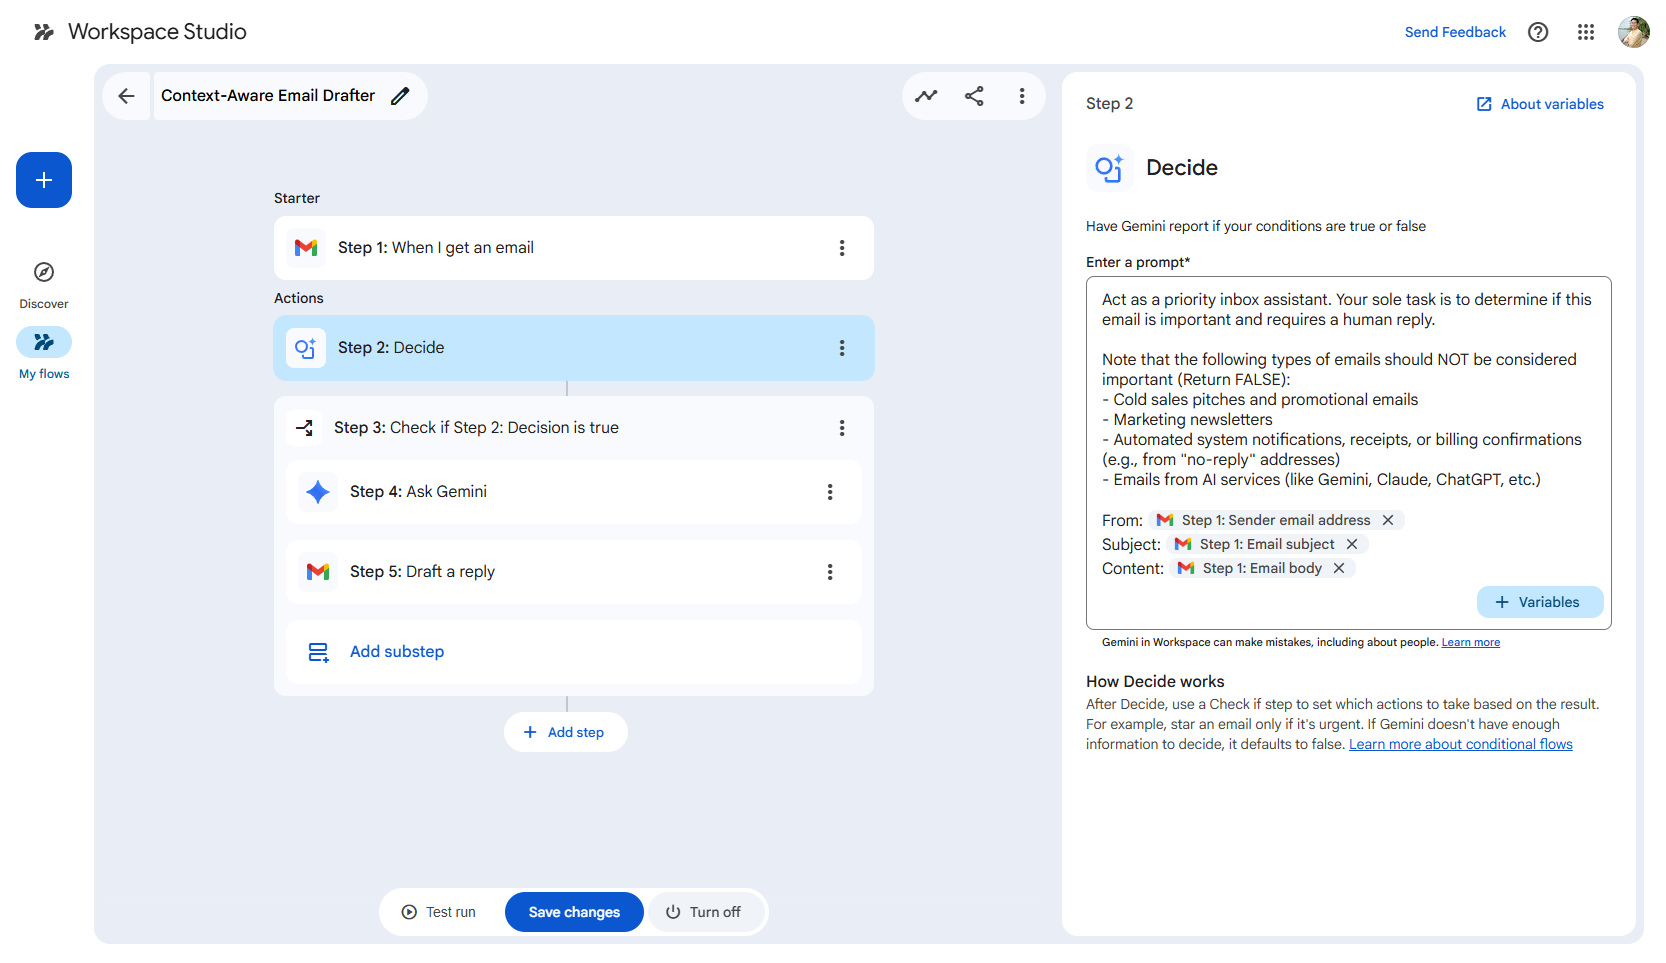The height and width of the screenshot is (963, 1666).
Task: Open flow overflow menu beside share icon
Action: [1022, 96]
